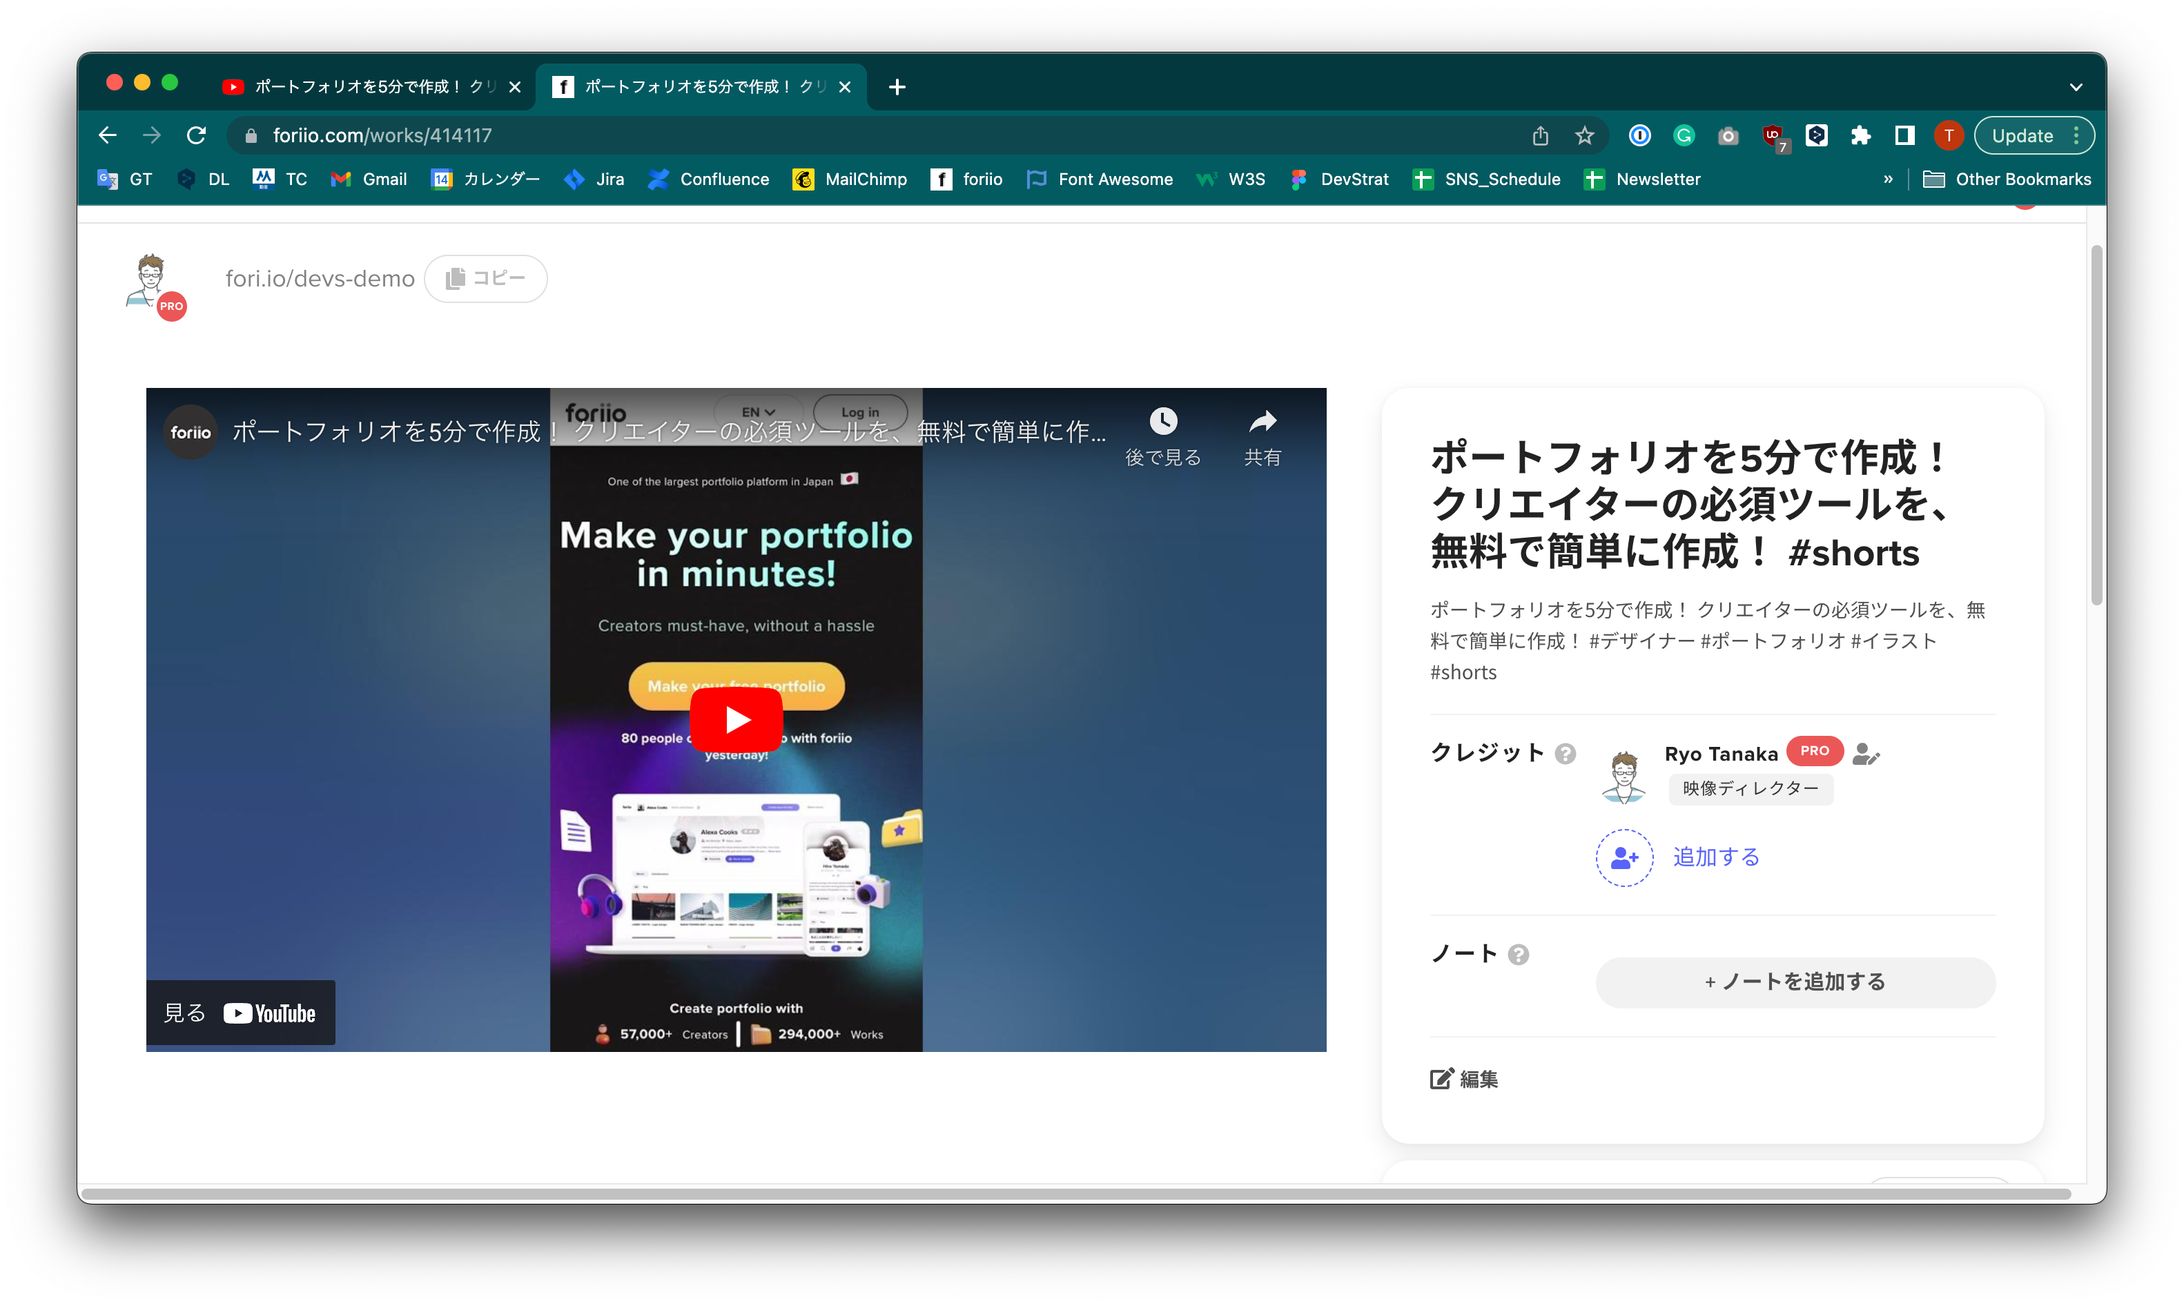Open a new browser tab
The width and height of the screenshot is (2184, 1306).
pyautogui.click(x=897, y=87)
